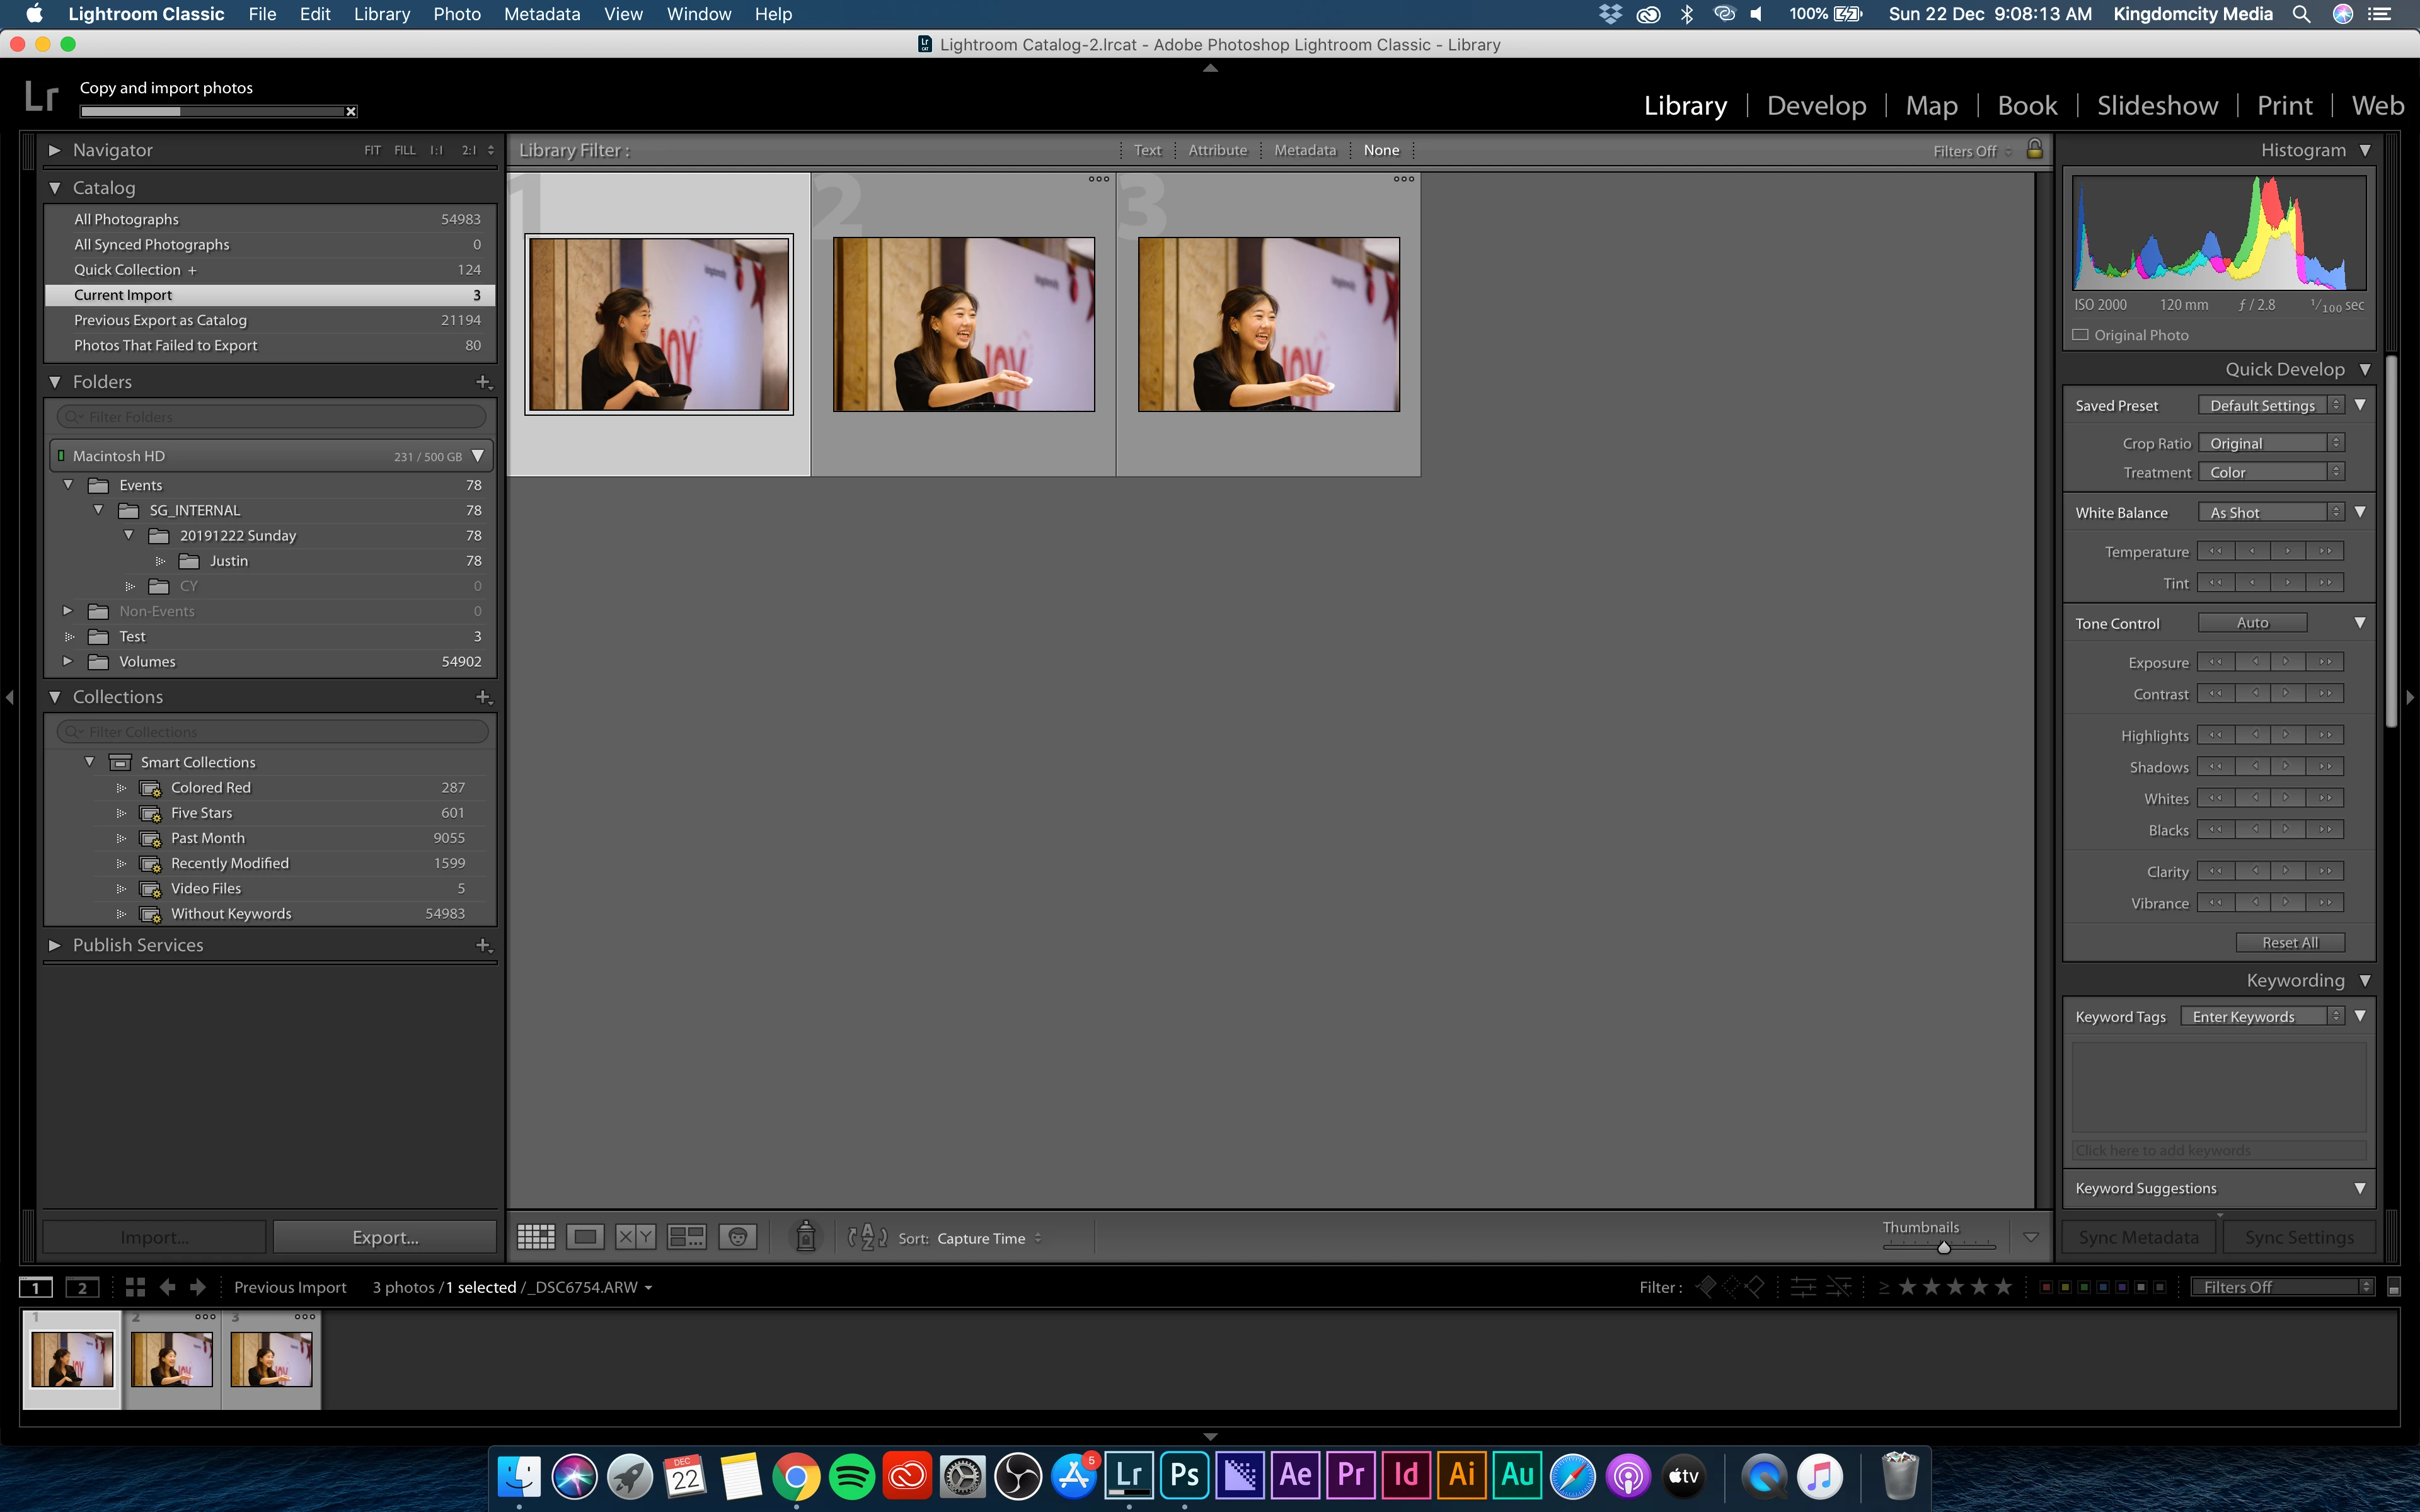Switch to Loupe view icon
2420x1512 pixels.
(585, 1237)
